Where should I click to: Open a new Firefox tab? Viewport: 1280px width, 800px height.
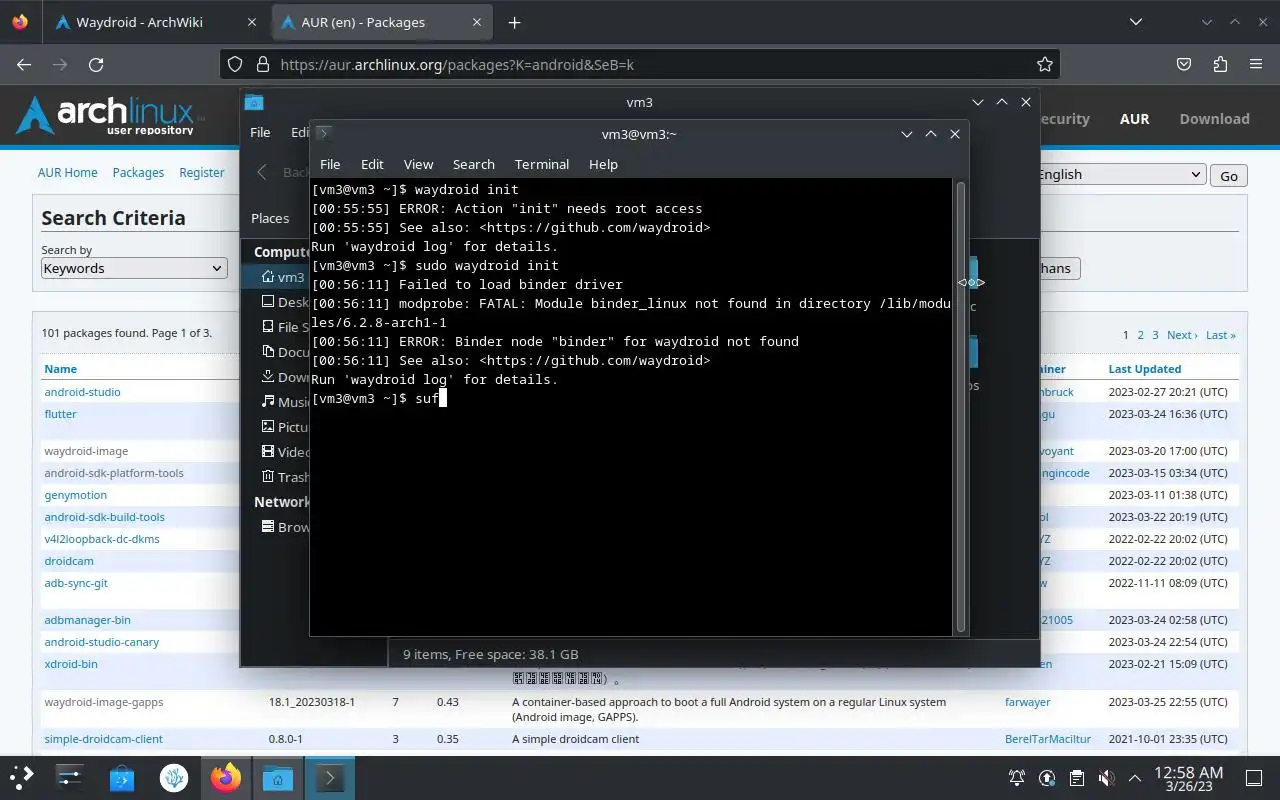tap(514, 22)
